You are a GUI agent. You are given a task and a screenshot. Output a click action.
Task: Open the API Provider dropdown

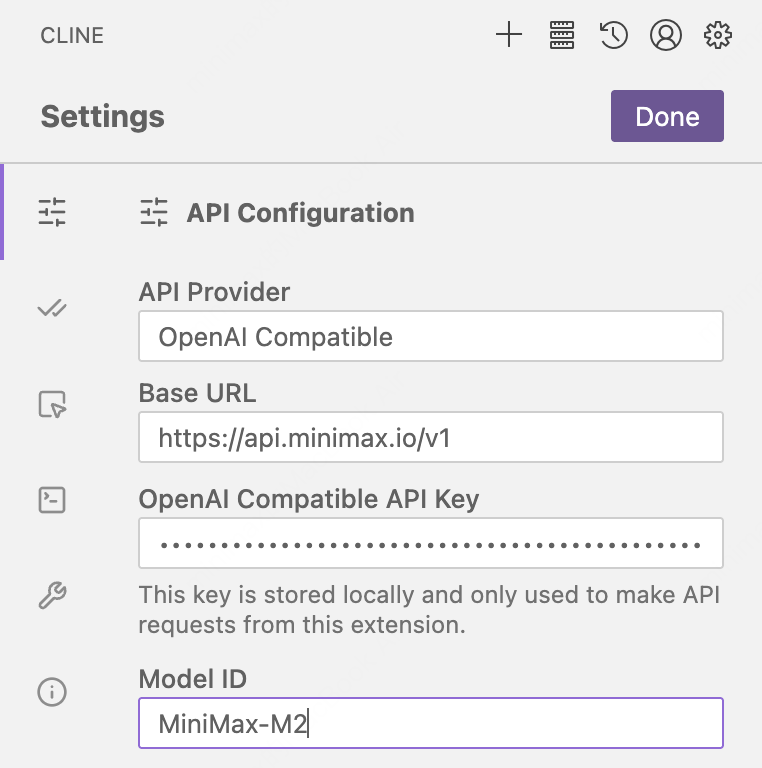tap(430, 336)
